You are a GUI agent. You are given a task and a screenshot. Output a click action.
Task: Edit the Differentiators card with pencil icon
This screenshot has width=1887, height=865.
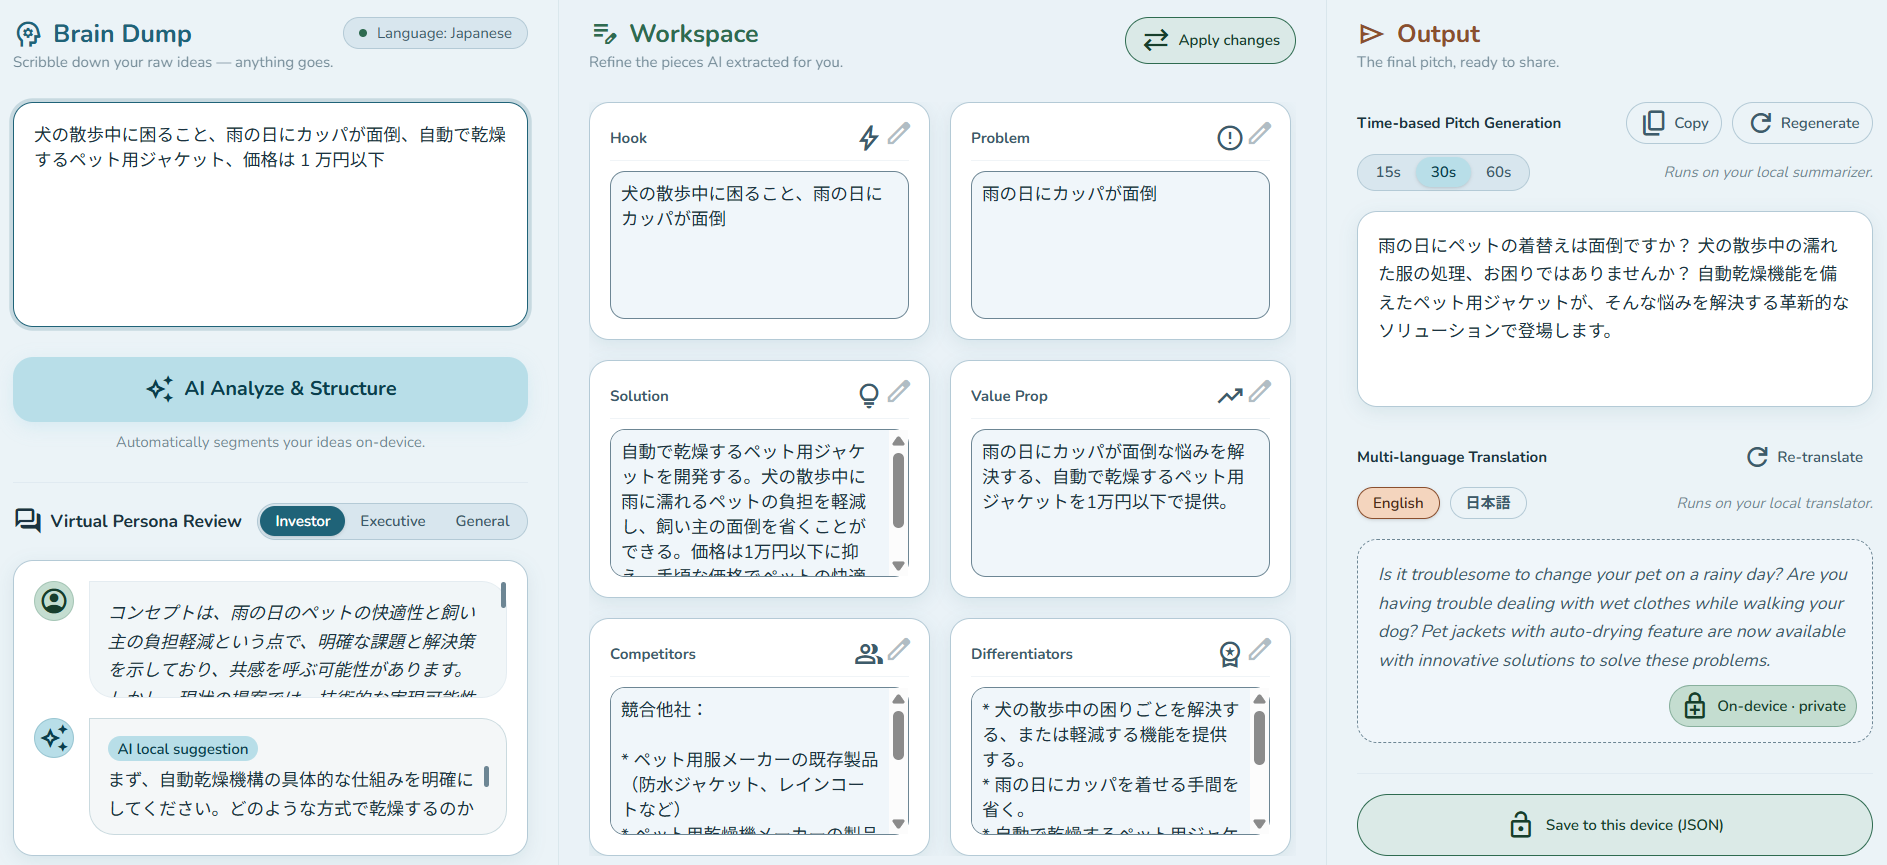pos(1260,649)
